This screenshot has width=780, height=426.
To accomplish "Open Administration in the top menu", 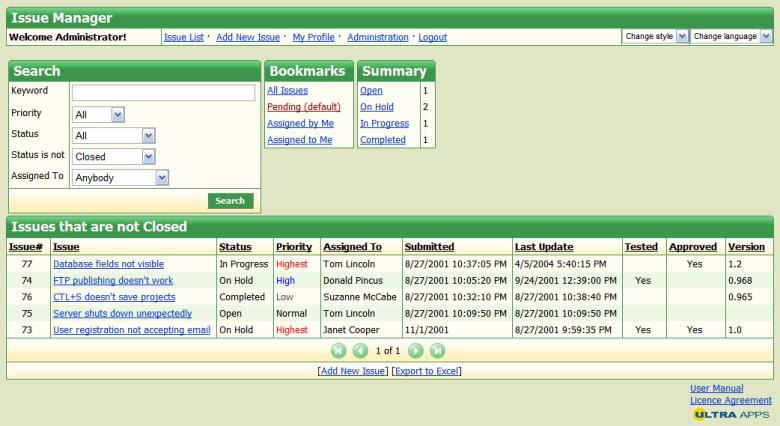I will coord(378,37).
